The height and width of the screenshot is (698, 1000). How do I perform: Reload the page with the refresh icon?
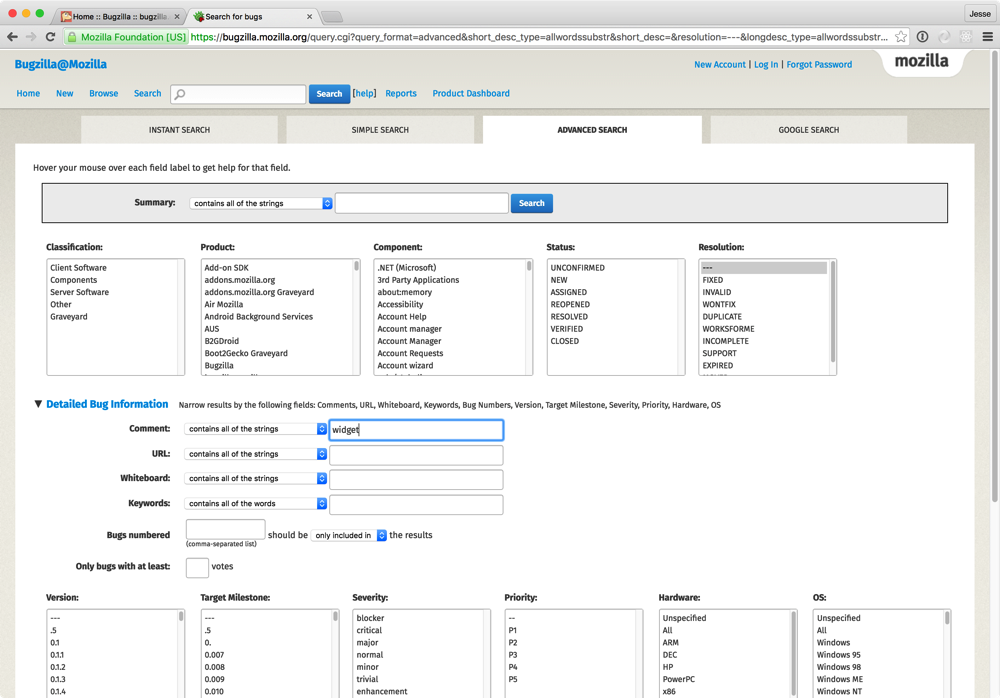50,37
